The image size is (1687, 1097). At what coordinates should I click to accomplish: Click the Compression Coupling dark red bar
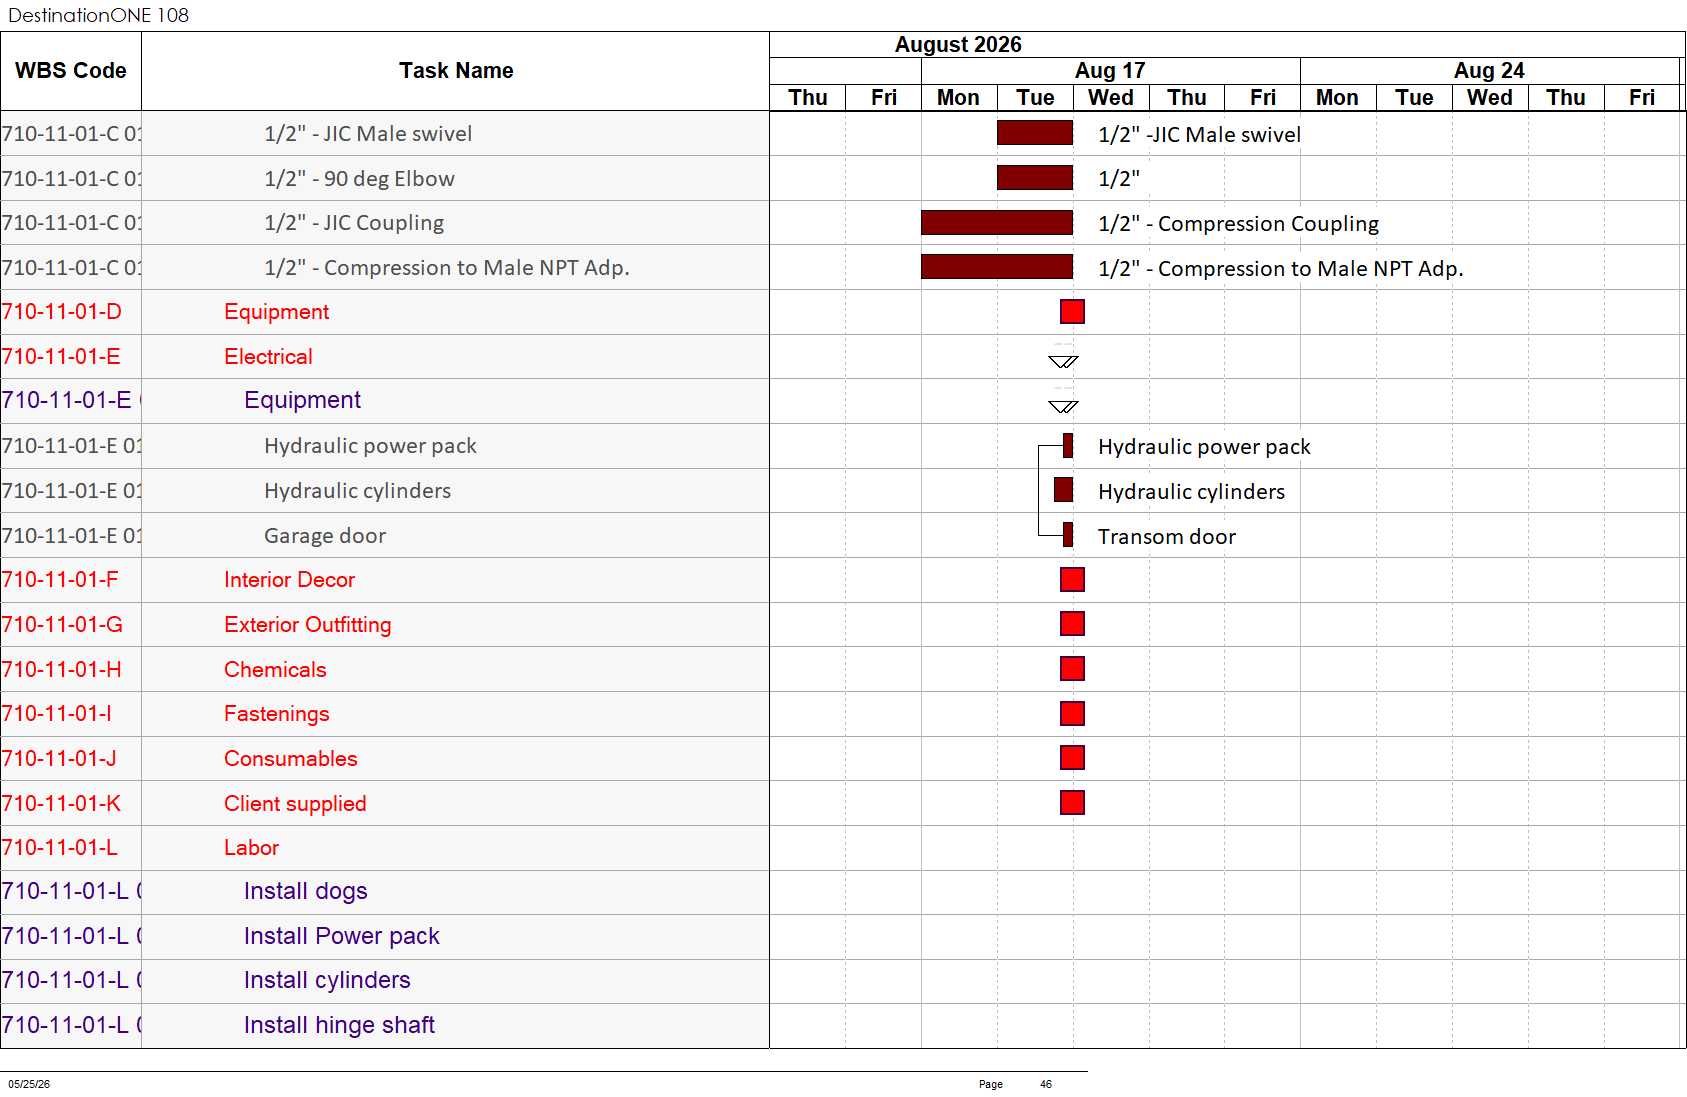click(x=997, y=222)
